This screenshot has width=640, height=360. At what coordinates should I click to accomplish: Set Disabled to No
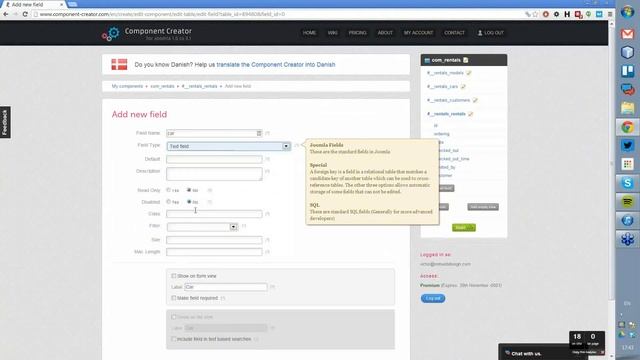pyautogui.click(x=189, y=202)
